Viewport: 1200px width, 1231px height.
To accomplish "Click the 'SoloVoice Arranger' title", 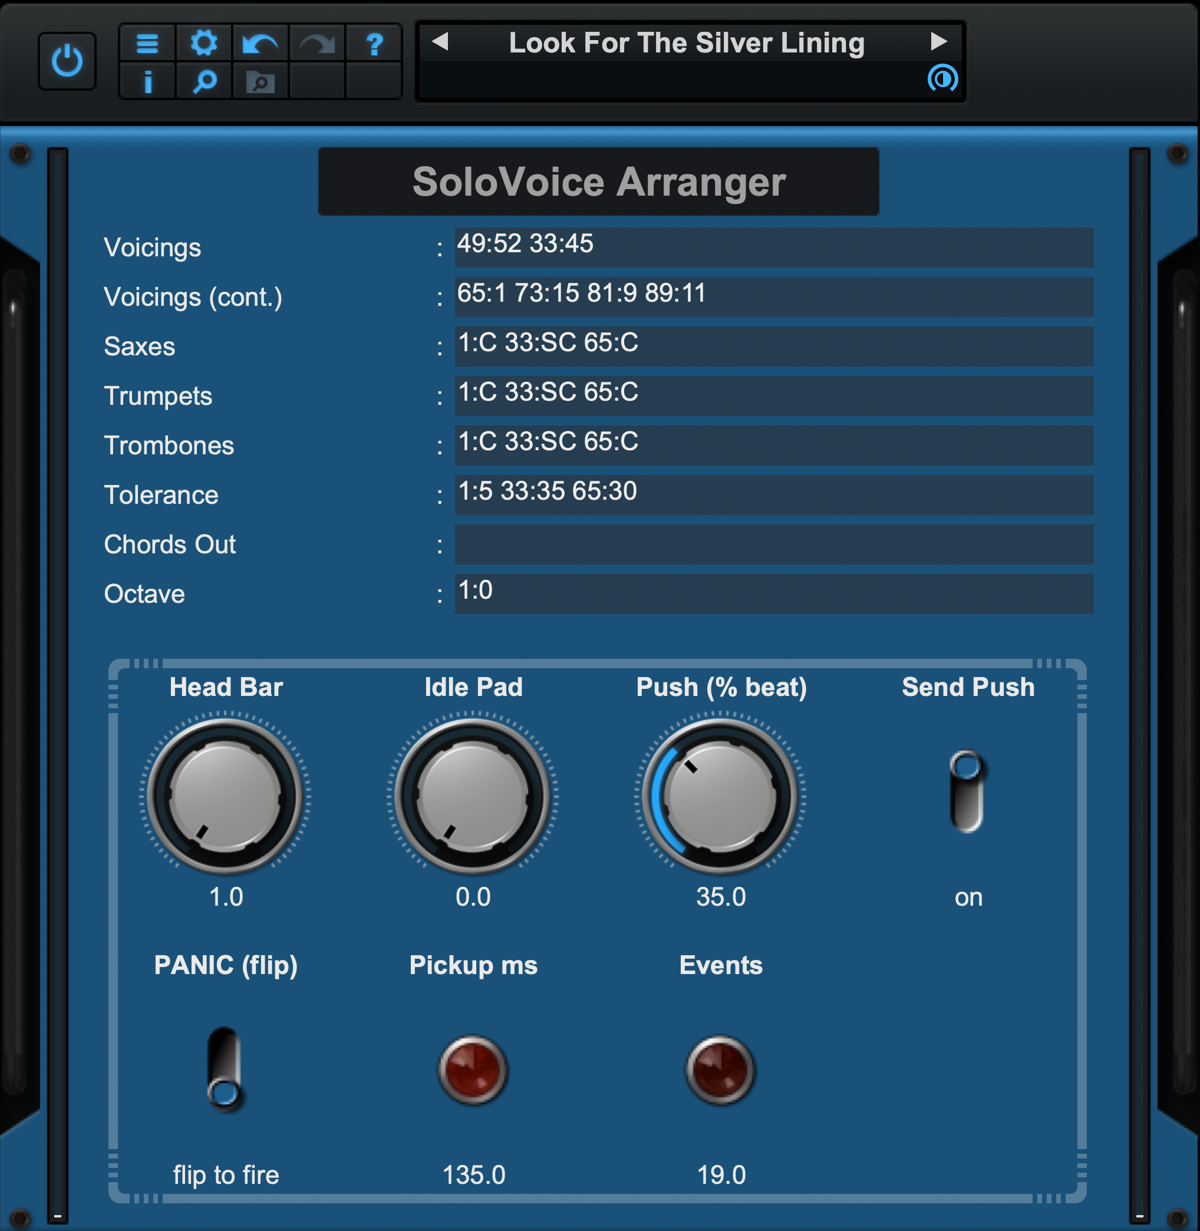I will click(x=599, y=182).
